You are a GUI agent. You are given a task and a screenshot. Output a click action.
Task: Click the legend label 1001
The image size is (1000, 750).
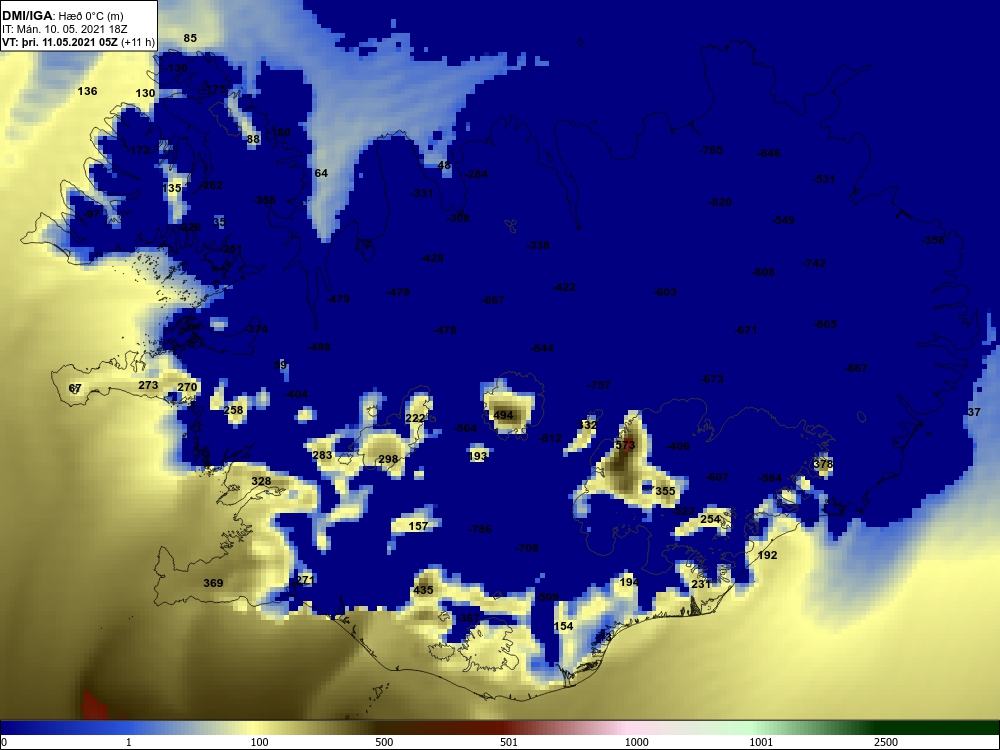761,742
